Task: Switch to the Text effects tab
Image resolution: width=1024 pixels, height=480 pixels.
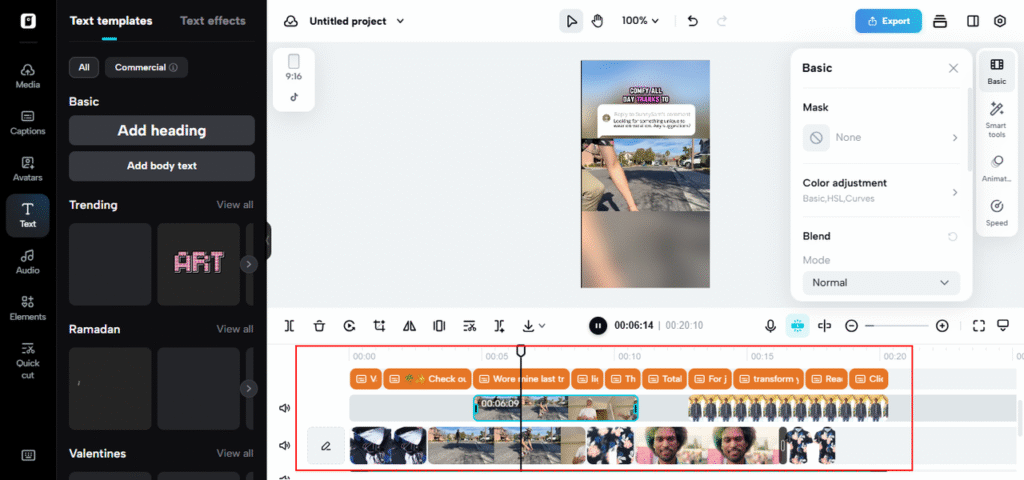Action: click(212, 21)
